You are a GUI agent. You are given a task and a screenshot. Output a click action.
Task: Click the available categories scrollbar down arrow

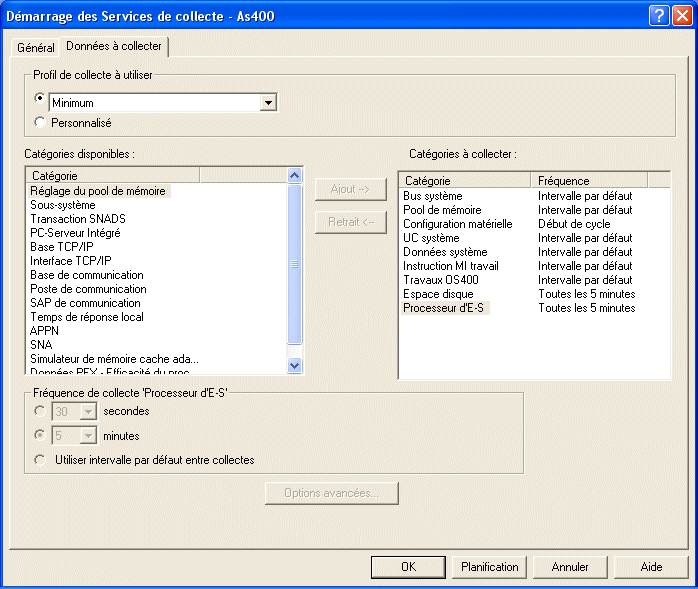tap(294, 365)
